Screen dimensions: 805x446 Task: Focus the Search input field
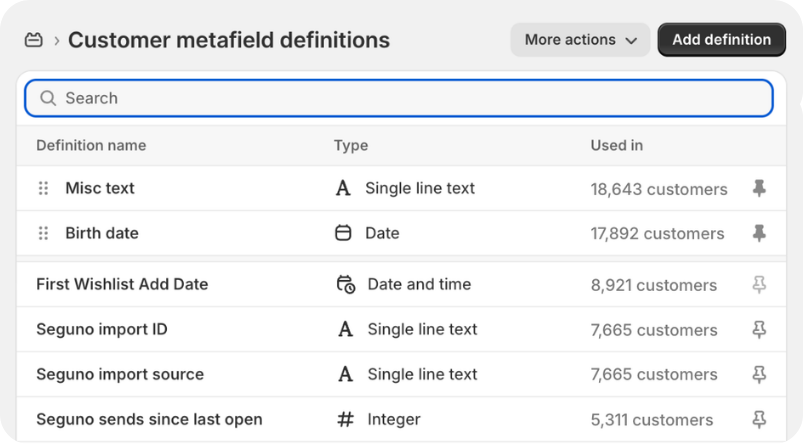click(399, 98)
